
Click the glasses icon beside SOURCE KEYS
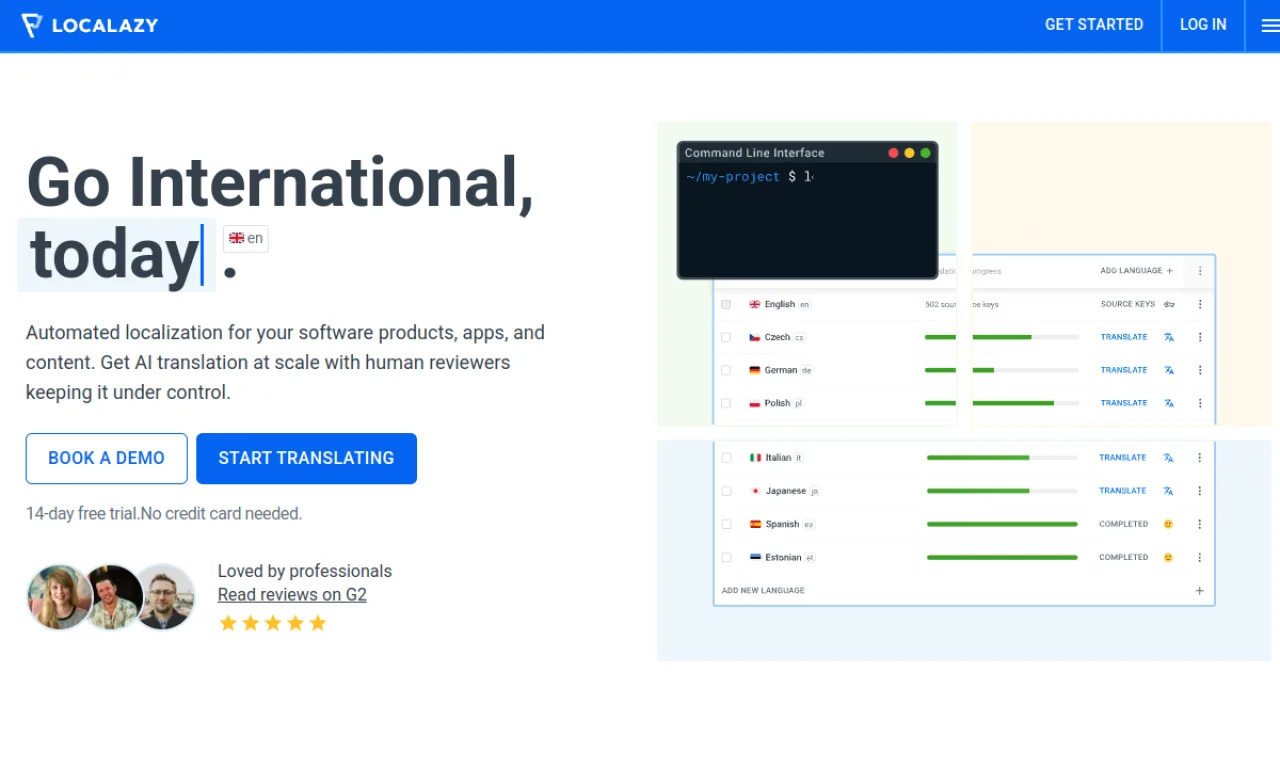(1169, 304)
